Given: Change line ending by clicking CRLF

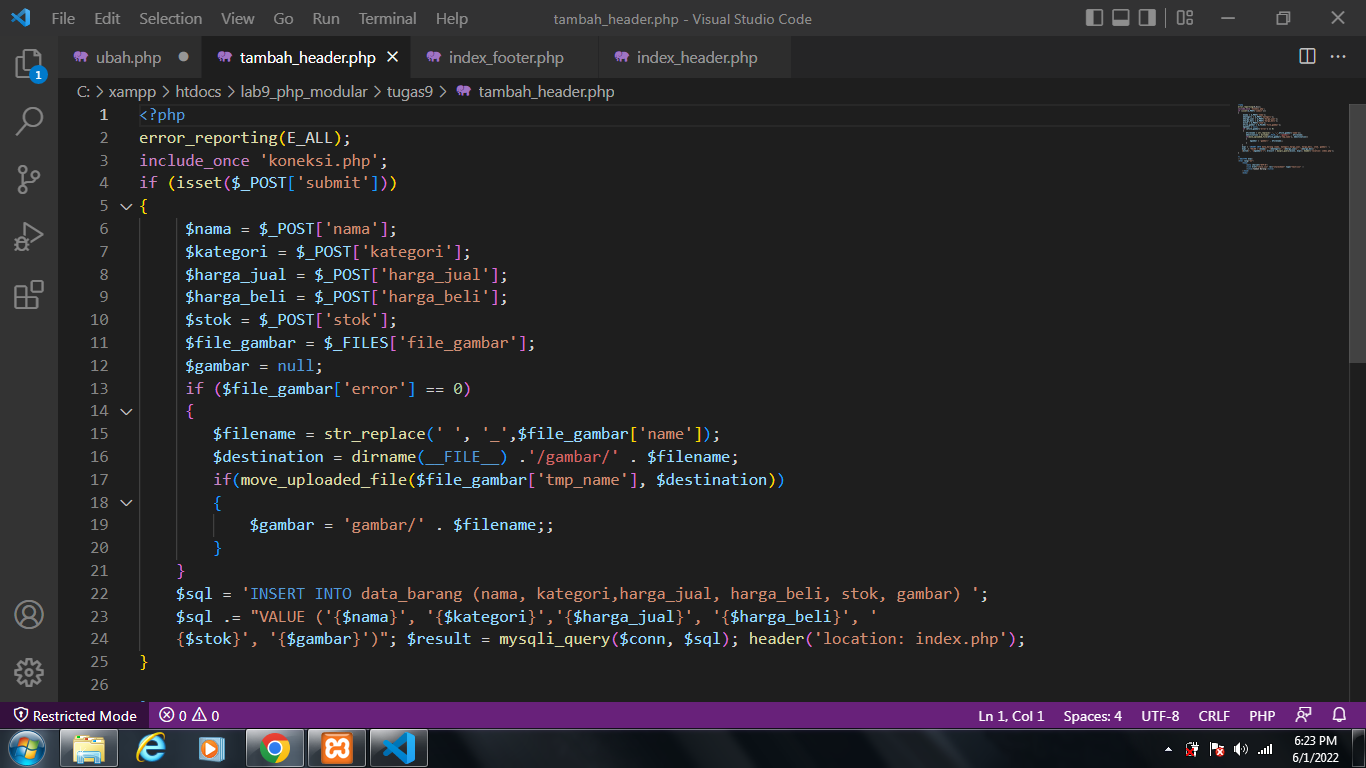Looking at the screenshot, I should click(x=1214, y=715).
